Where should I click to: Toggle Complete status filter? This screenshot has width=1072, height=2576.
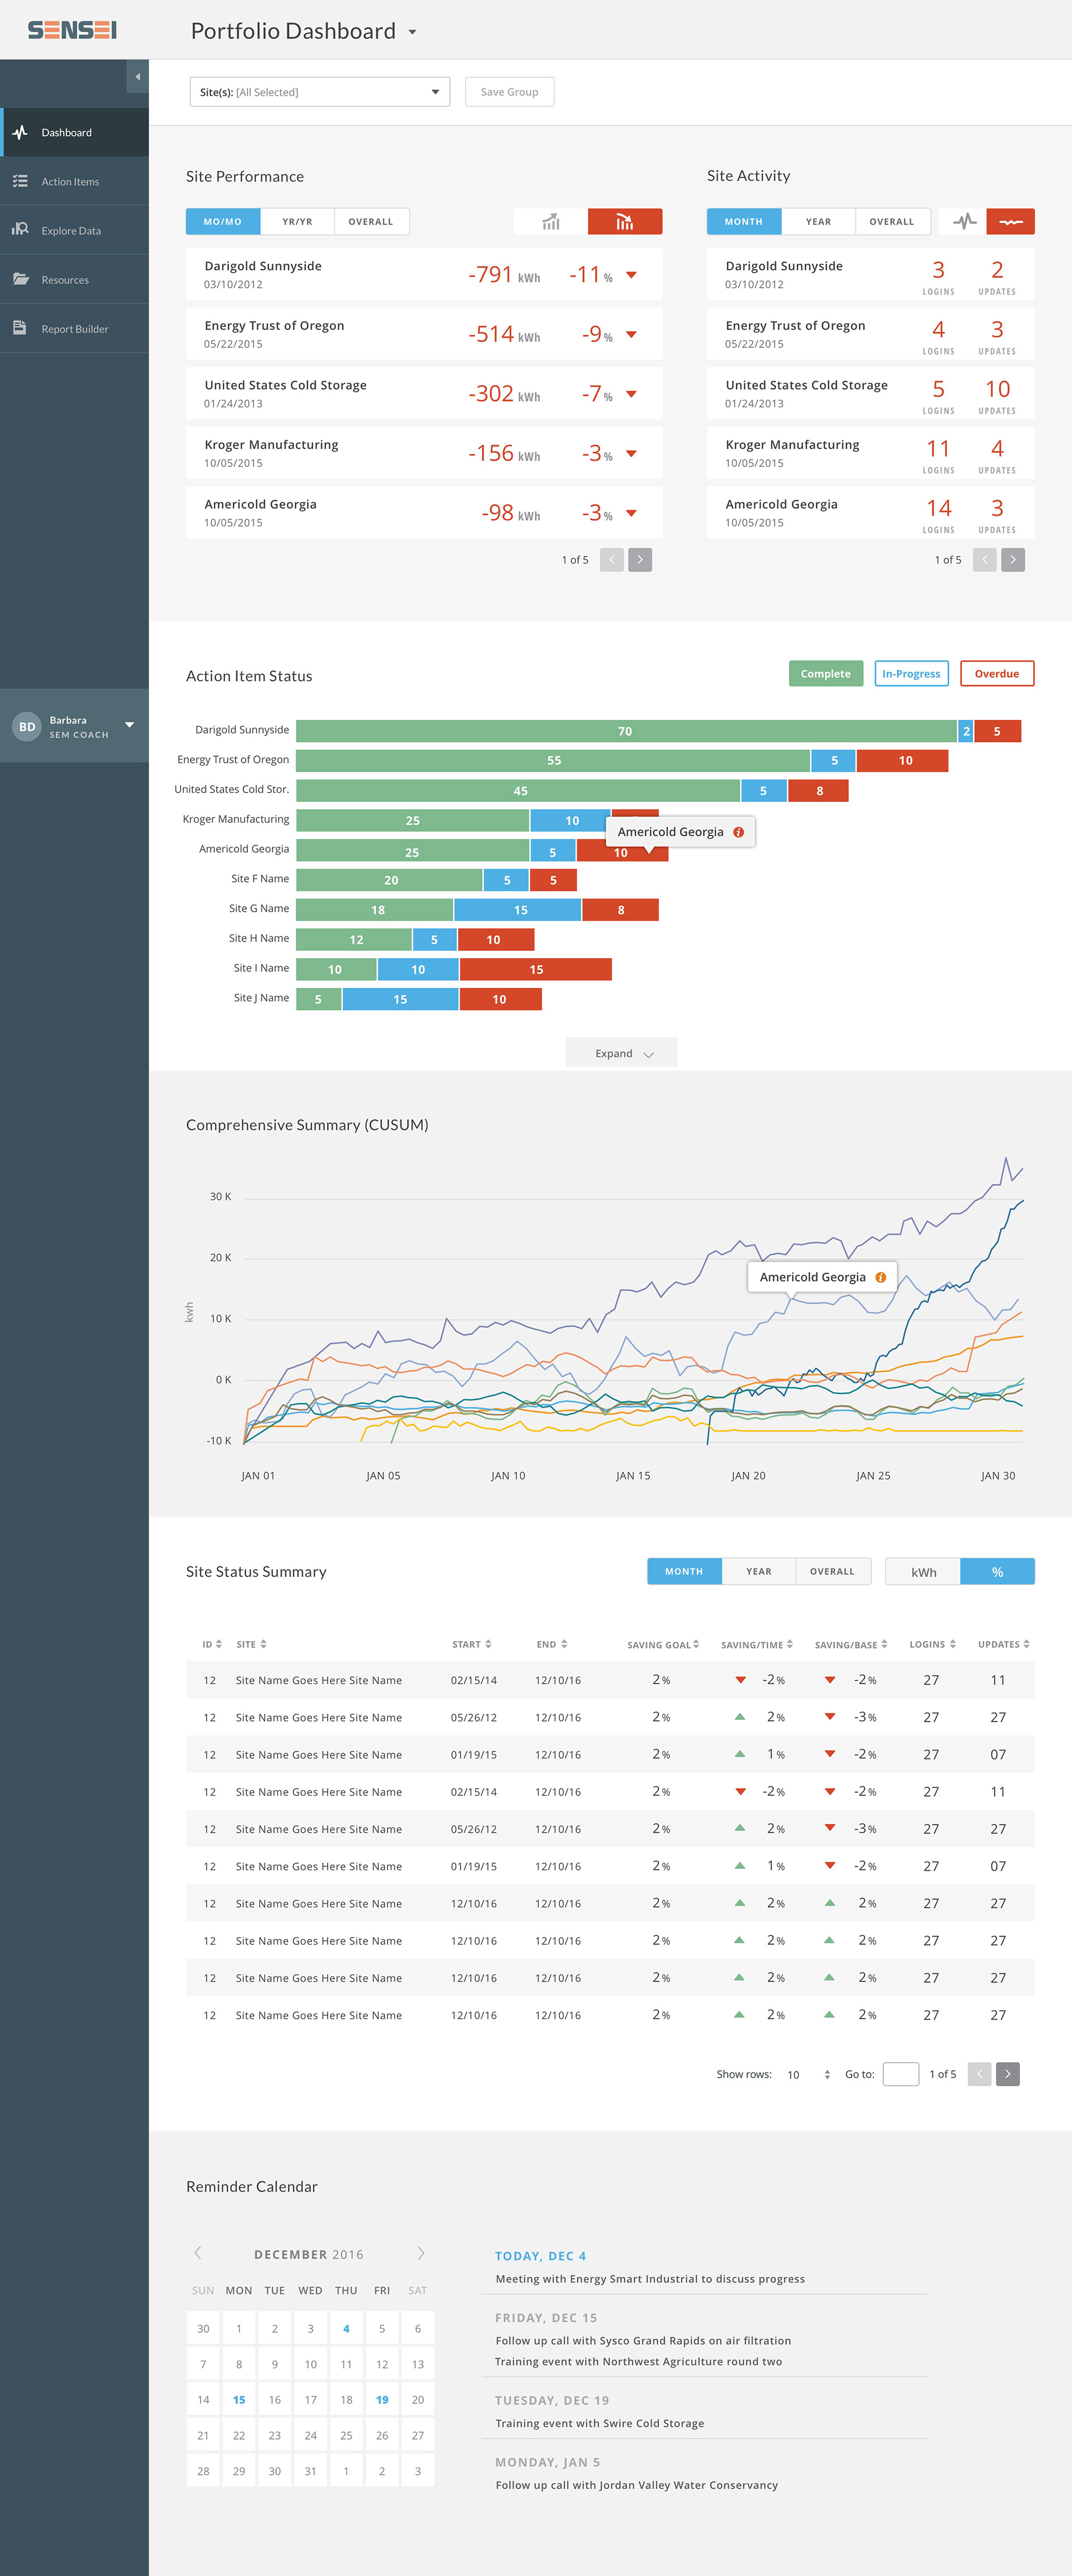click(825, 674)
